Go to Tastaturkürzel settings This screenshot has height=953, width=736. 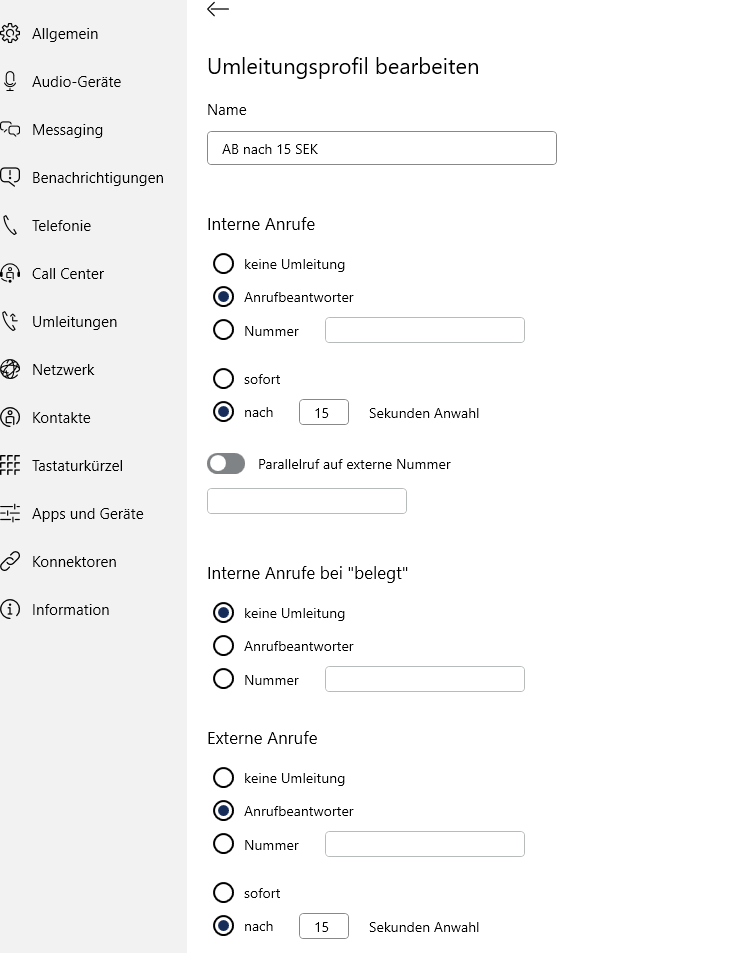pyautogui.click(x=77, y=466)
